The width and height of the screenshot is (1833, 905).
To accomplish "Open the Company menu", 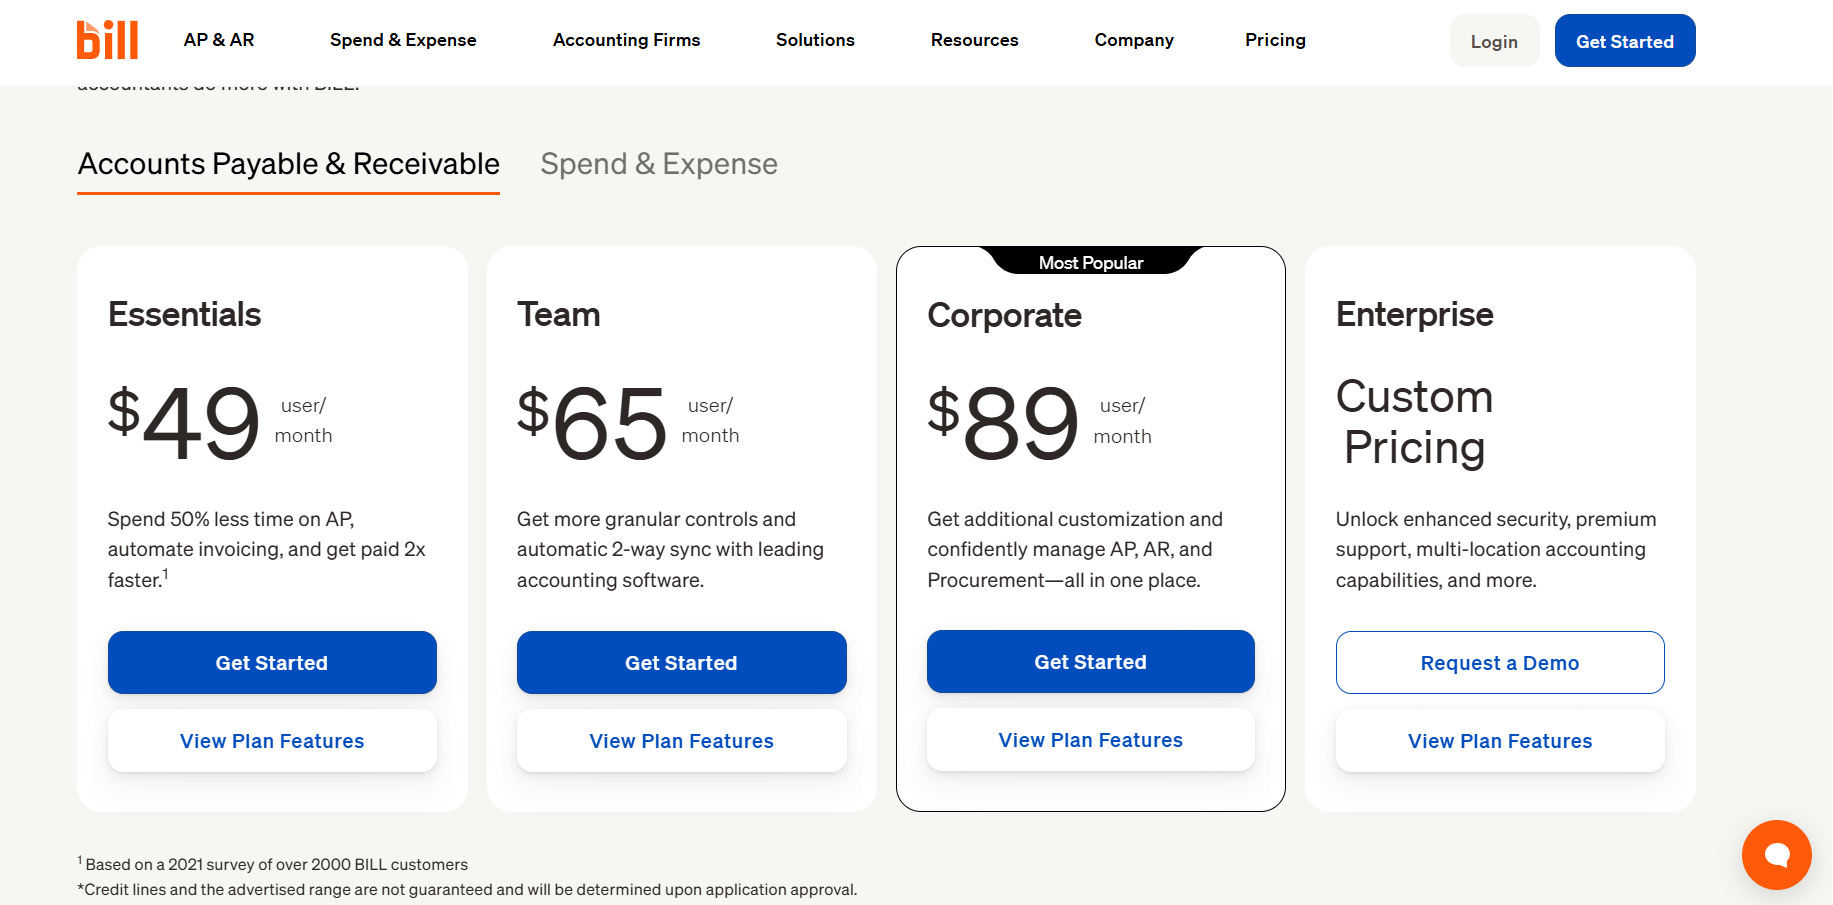I will [x=1134, y=40].
